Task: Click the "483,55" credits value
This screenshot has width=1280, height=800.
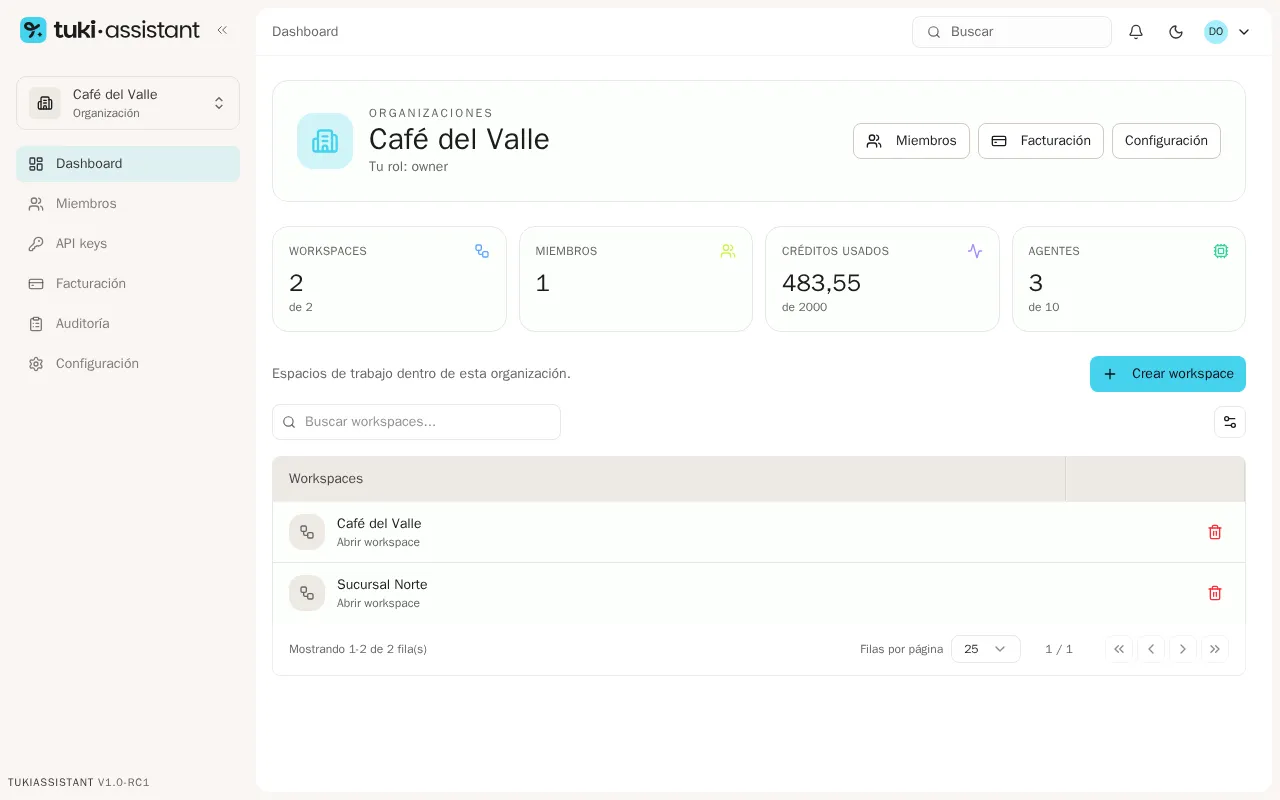Action: click(821, 283)
